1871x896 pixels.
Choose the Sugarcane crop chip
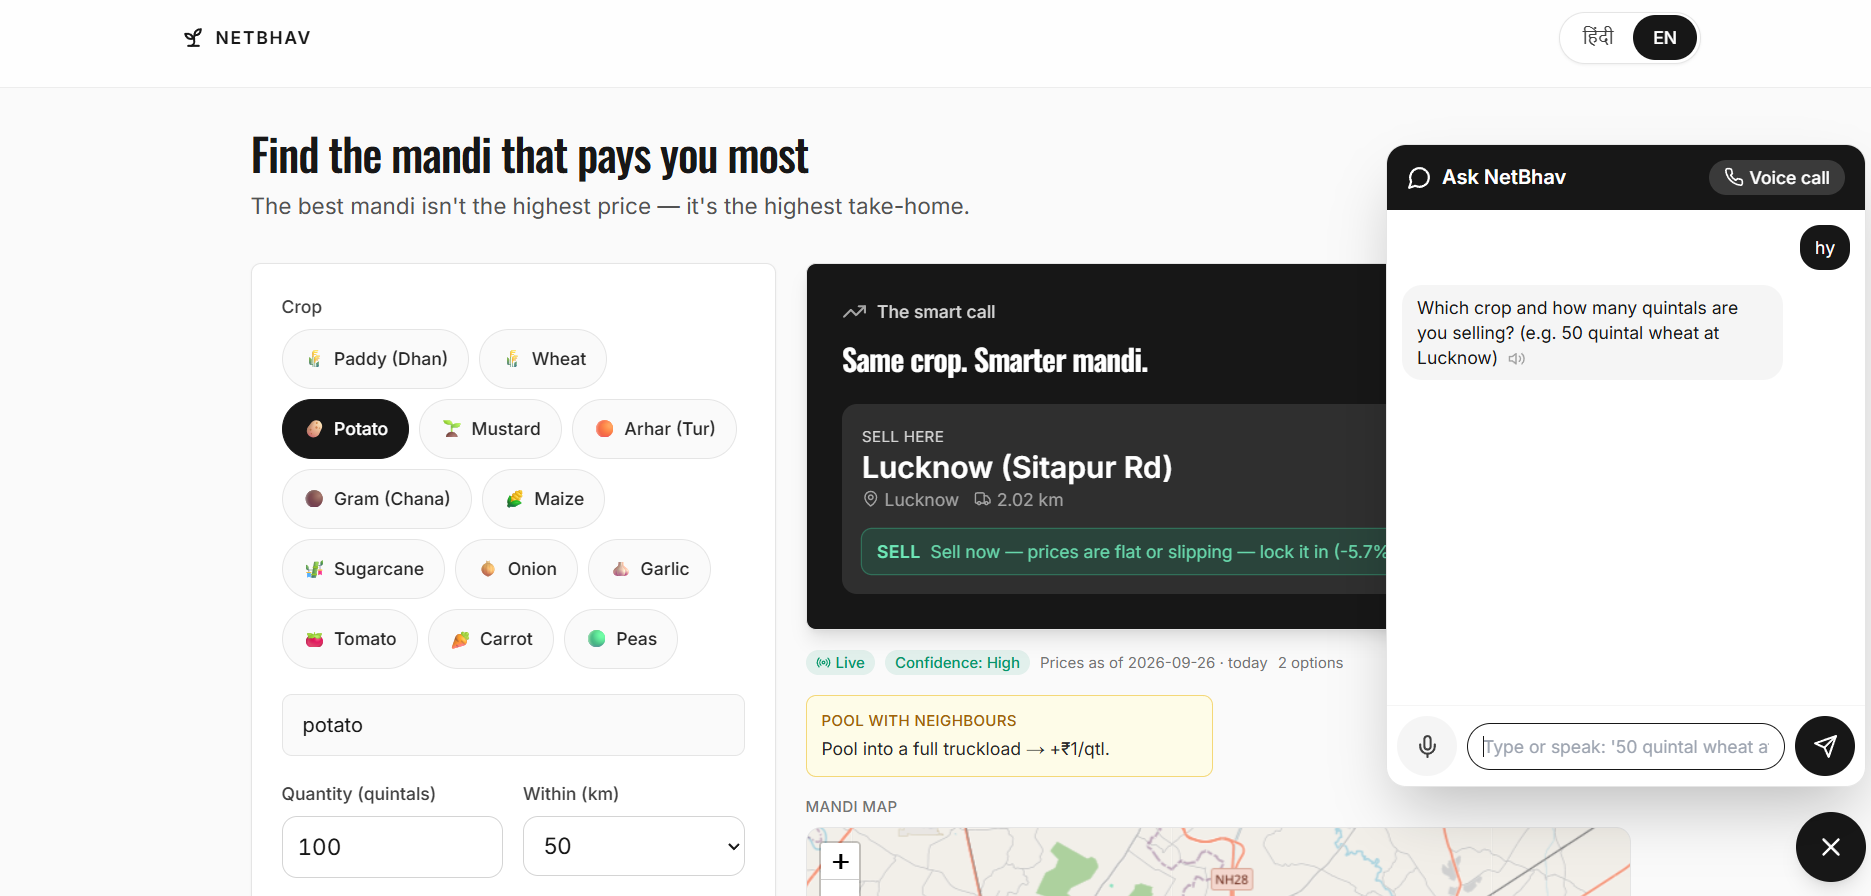[363, 569]
